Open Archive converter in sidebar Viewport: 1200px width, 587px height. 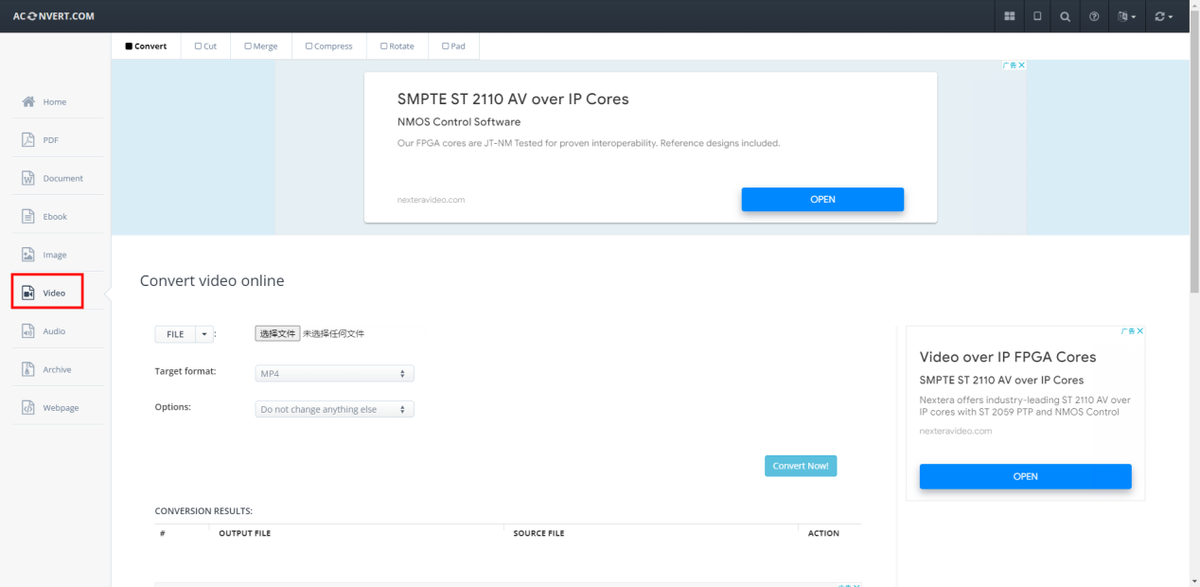(x=56, y=370)
